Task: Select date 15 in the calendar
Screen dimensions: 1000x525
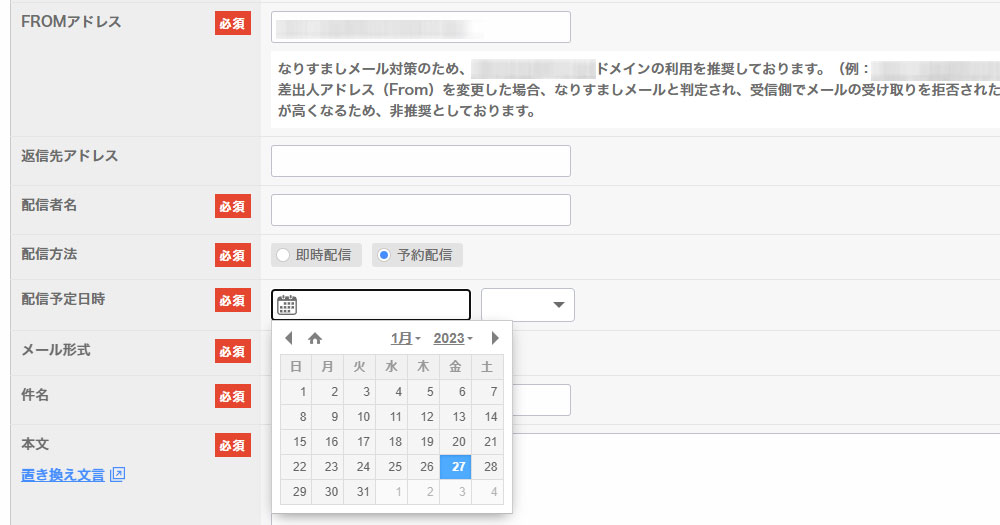Action: (x=297, y=442)
